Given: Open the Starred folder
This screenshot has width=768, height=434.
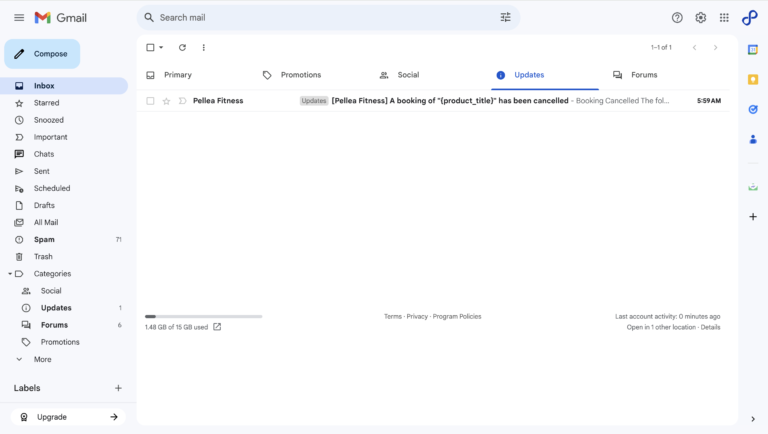Looking at the screenshot, I should click(x=64, y=103).
